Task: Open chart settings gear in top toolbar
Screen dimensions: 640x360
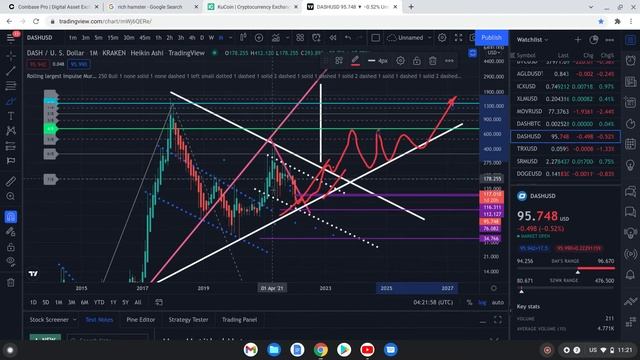Action: coord(442,38)
